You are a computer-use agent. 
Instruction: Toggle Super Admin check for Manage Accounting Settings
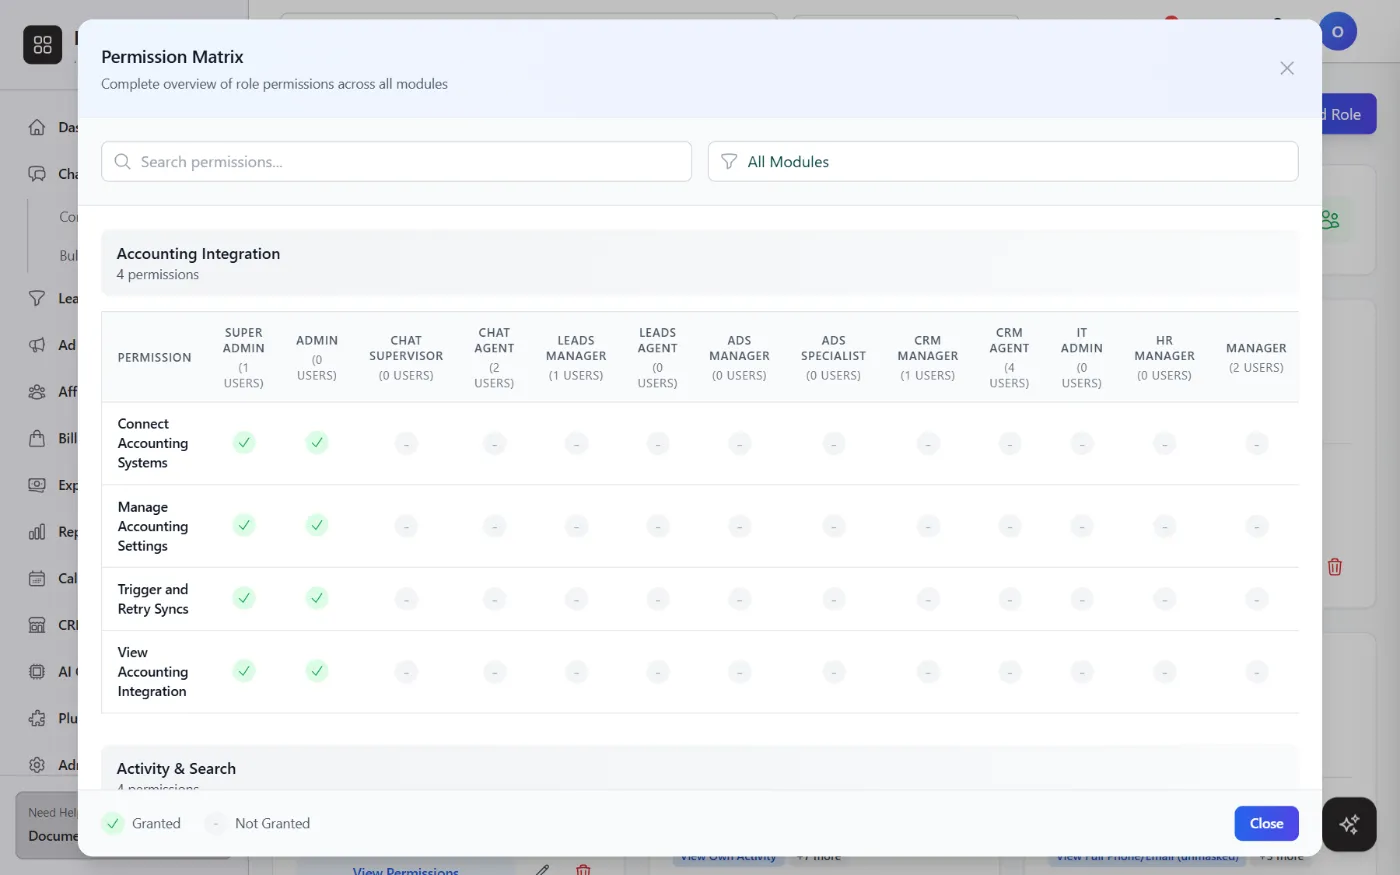point(244,525)
